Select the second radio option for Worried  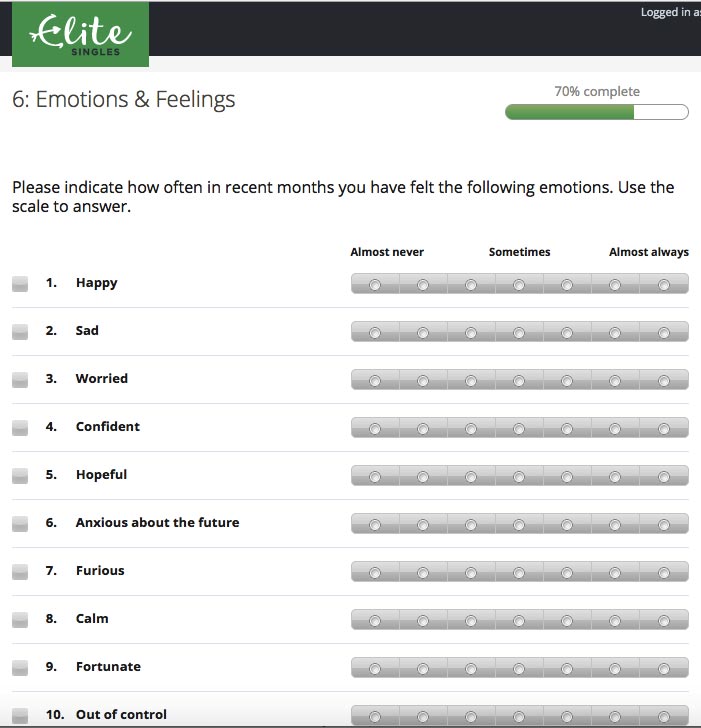(423, 381)
